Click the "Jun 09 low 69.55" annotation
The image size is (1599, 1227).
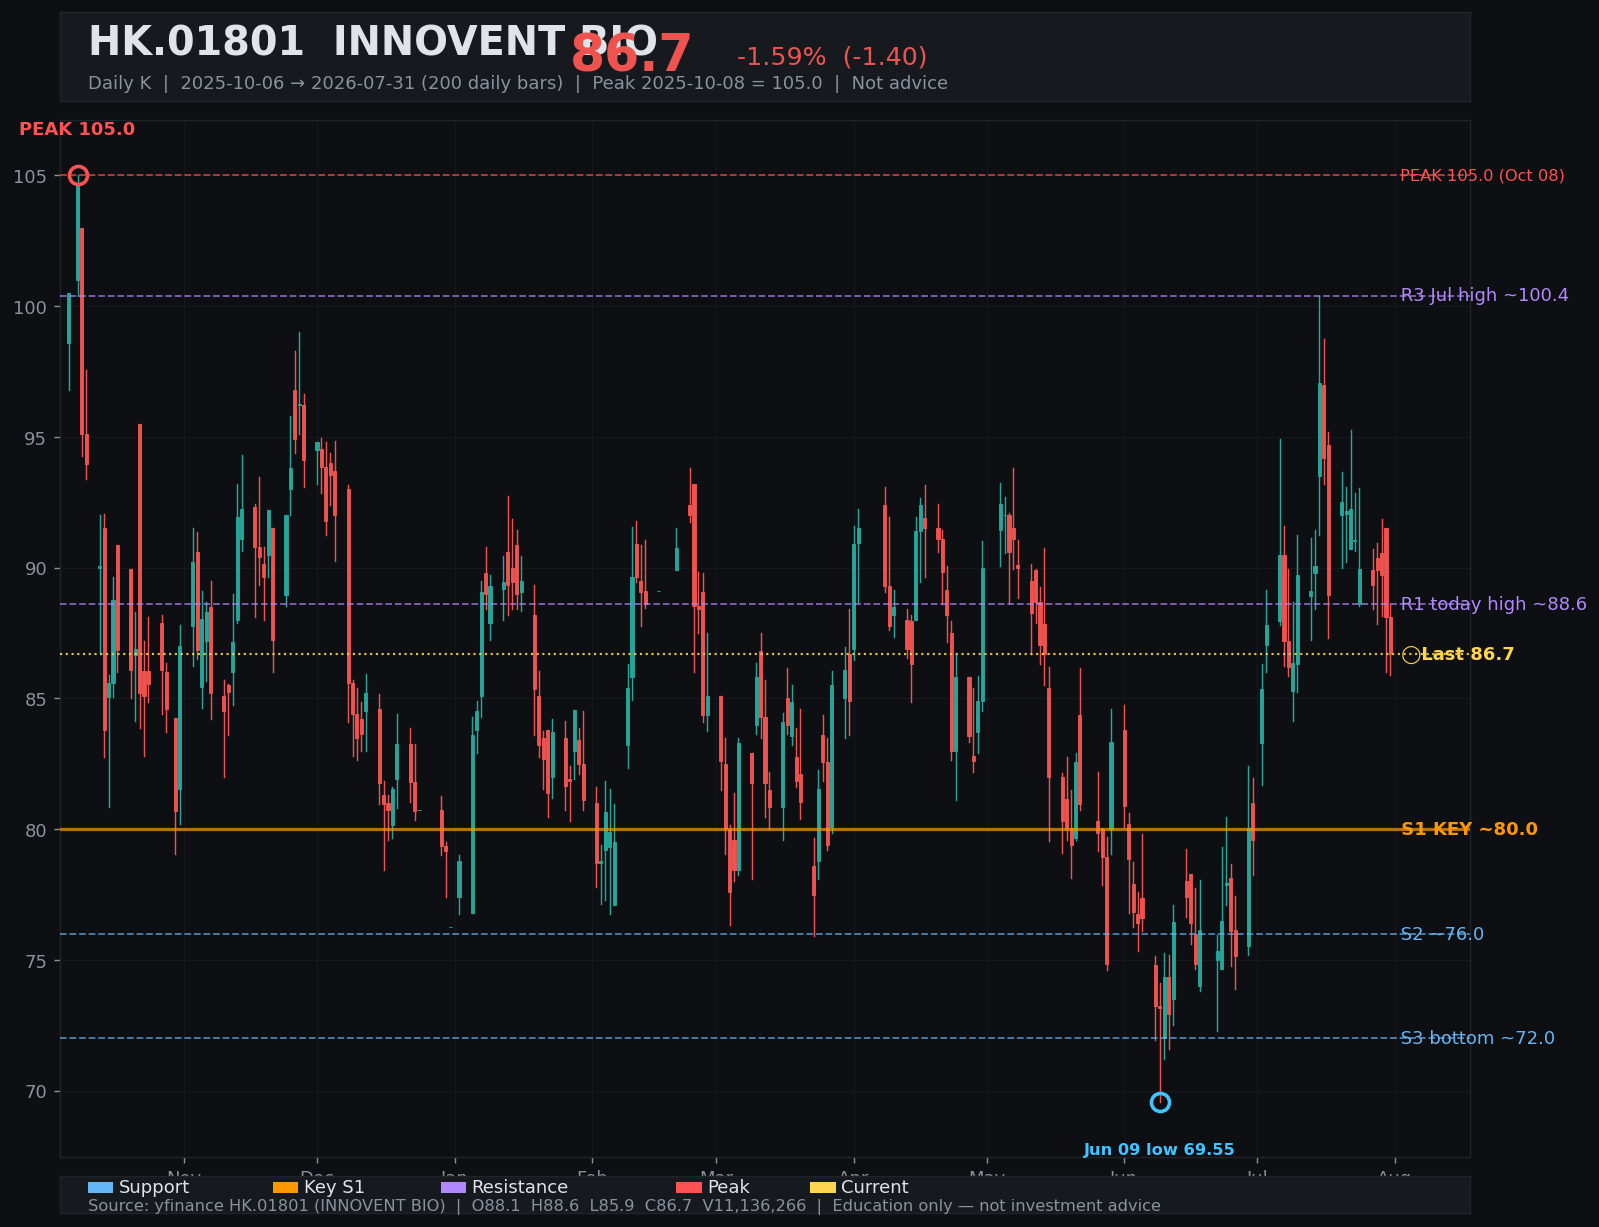[1159, 1150]
